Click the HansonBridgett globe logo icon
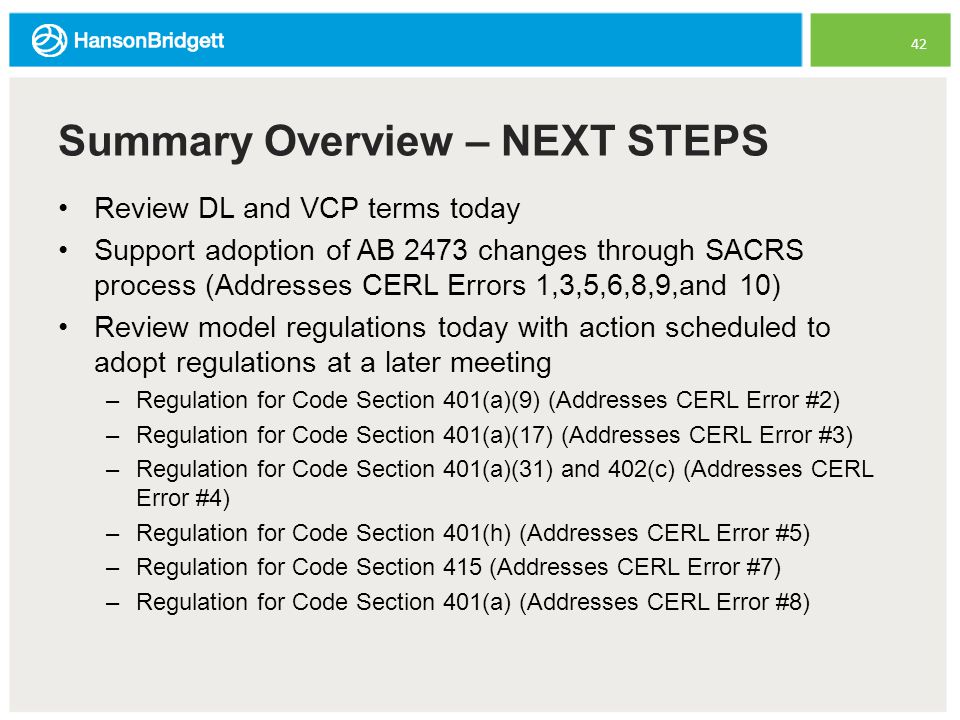This screenshot has width=960, height=720. [x=49, y=40]
